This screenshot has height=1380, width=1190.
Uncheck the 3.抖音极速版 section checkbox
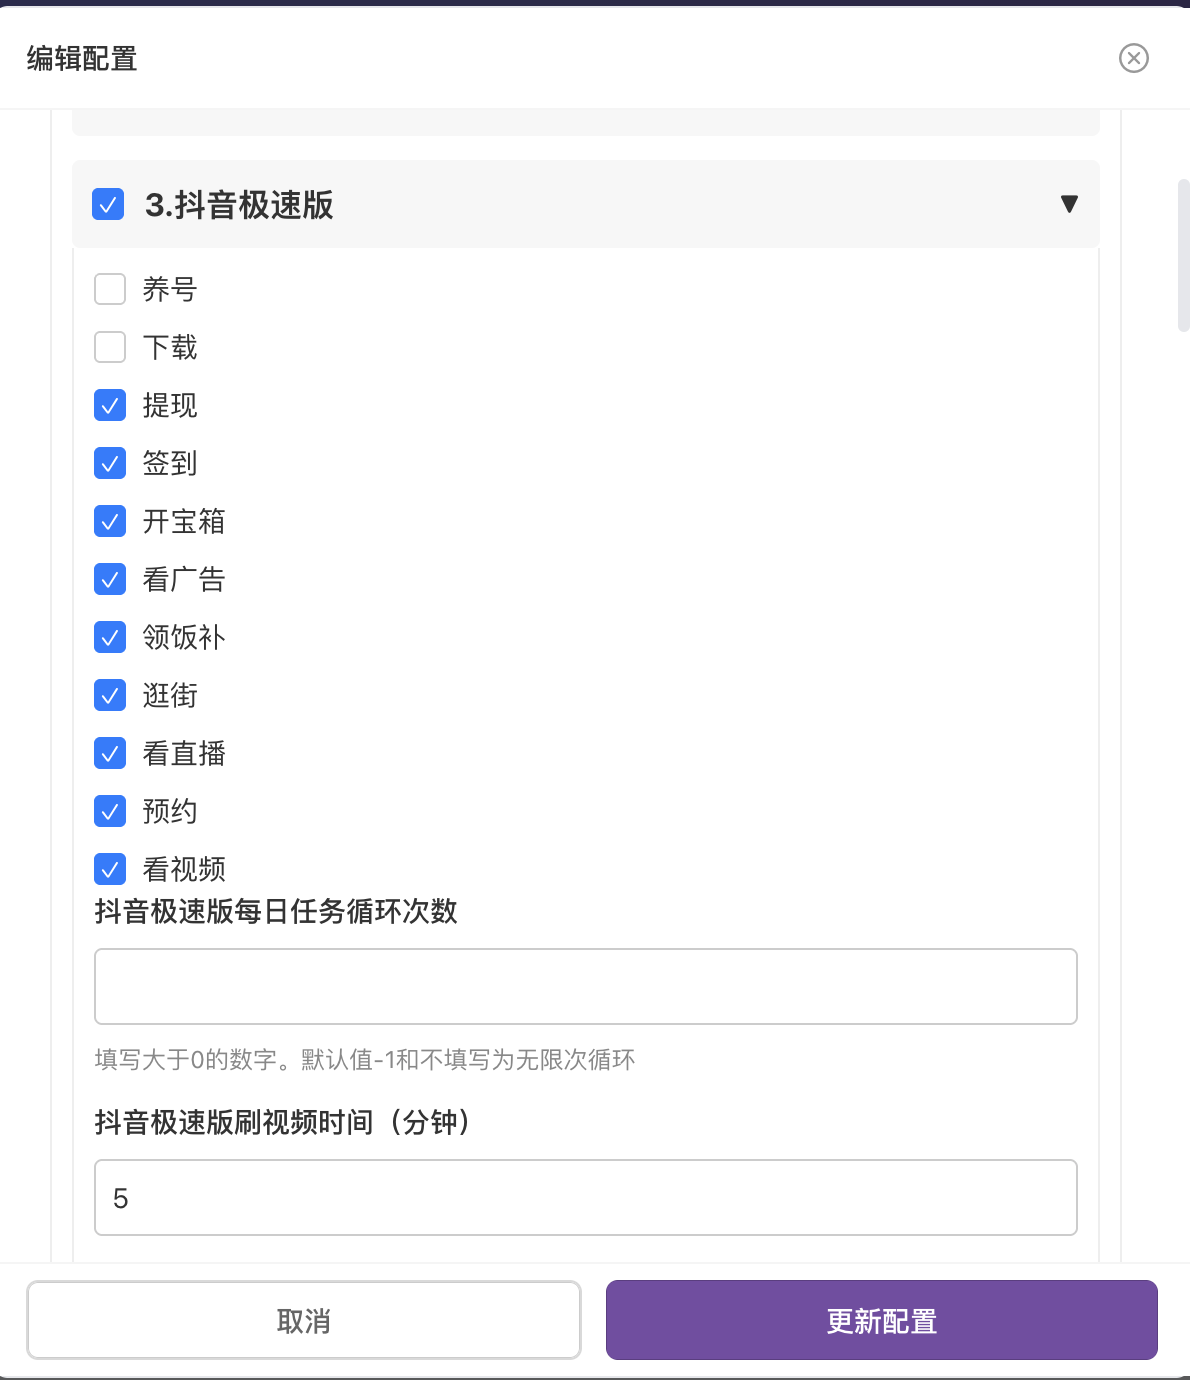tap(108, 204)
